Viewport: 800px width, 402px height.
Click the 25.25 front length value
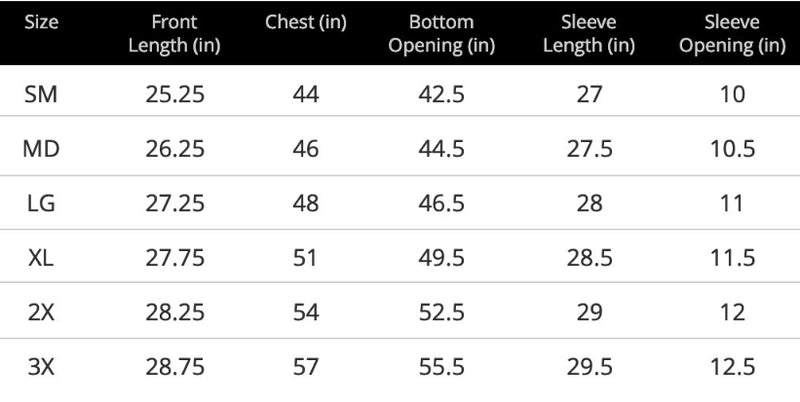[175, 94]
